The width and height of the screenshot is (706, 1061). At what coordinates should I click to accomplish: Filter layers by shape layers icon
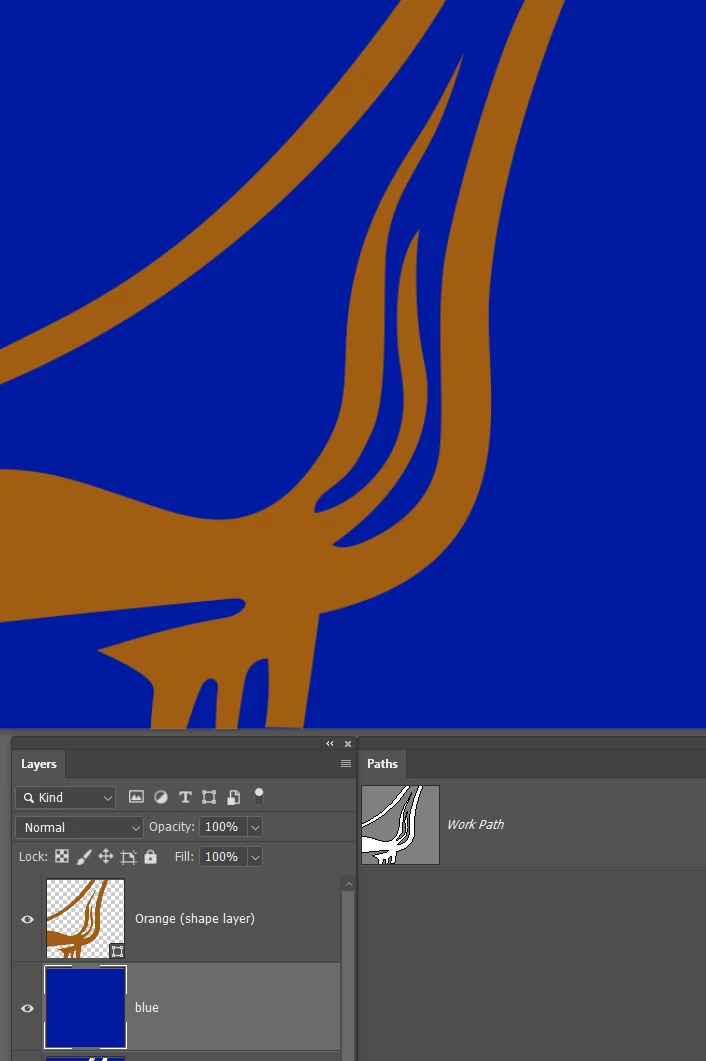point(209,797)
